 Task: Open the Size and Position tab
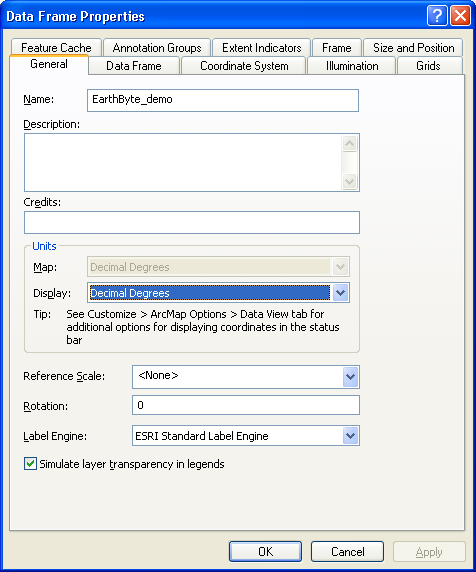click(413, 48)
